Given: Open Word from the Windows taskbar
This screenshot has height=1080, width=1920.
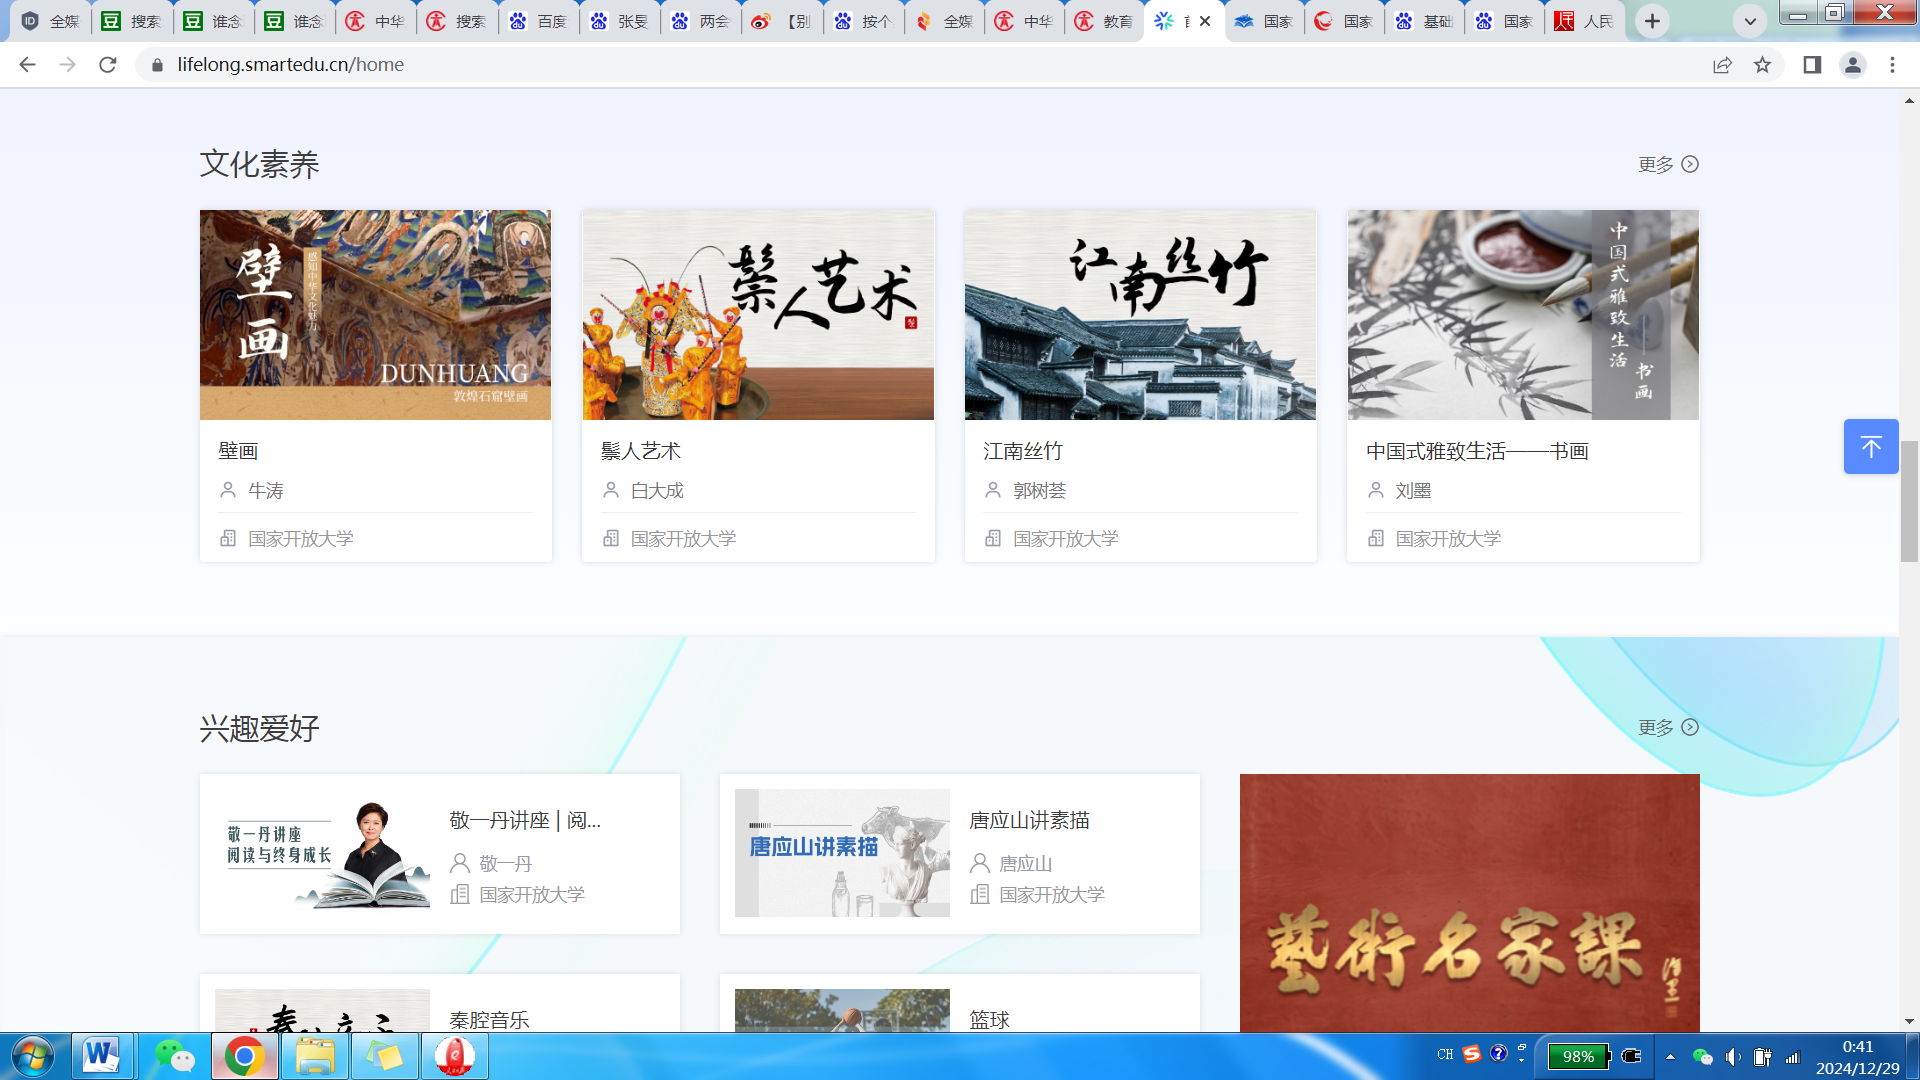Looking at the screenshot, I should click(101, 1056).
